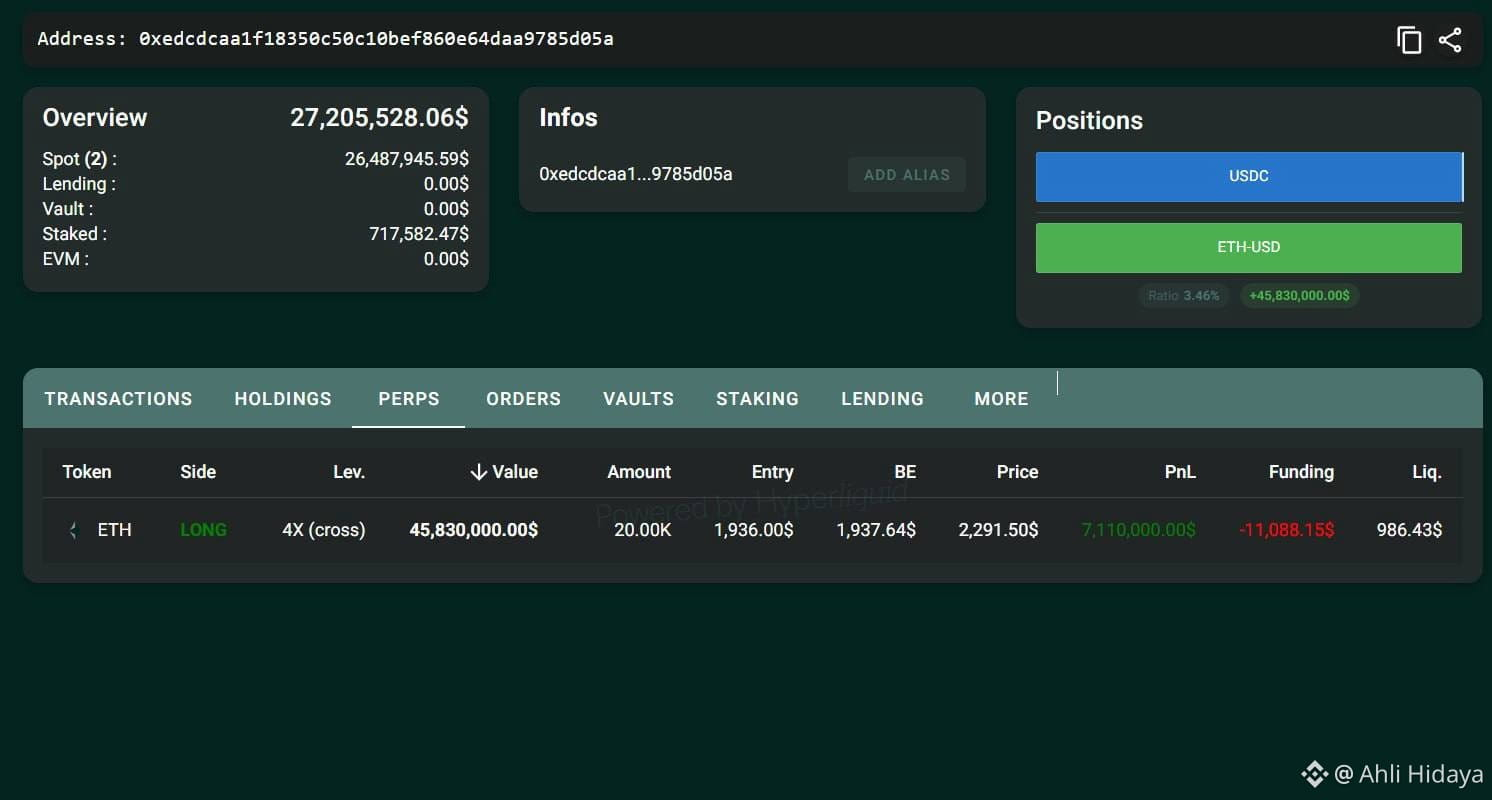Click the +45,830,000.00$ green badge
This screenshot has width=1492, height=800.
pyautogui.click(x=1300, y=296)
